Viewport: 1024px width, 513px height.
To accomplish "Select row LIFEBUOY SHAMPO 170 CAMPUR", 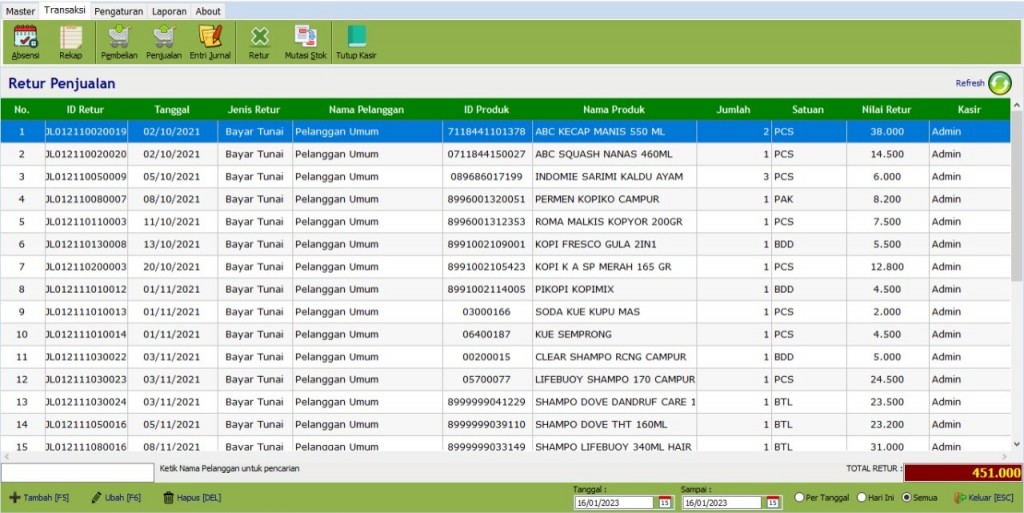I will (505, 379).
